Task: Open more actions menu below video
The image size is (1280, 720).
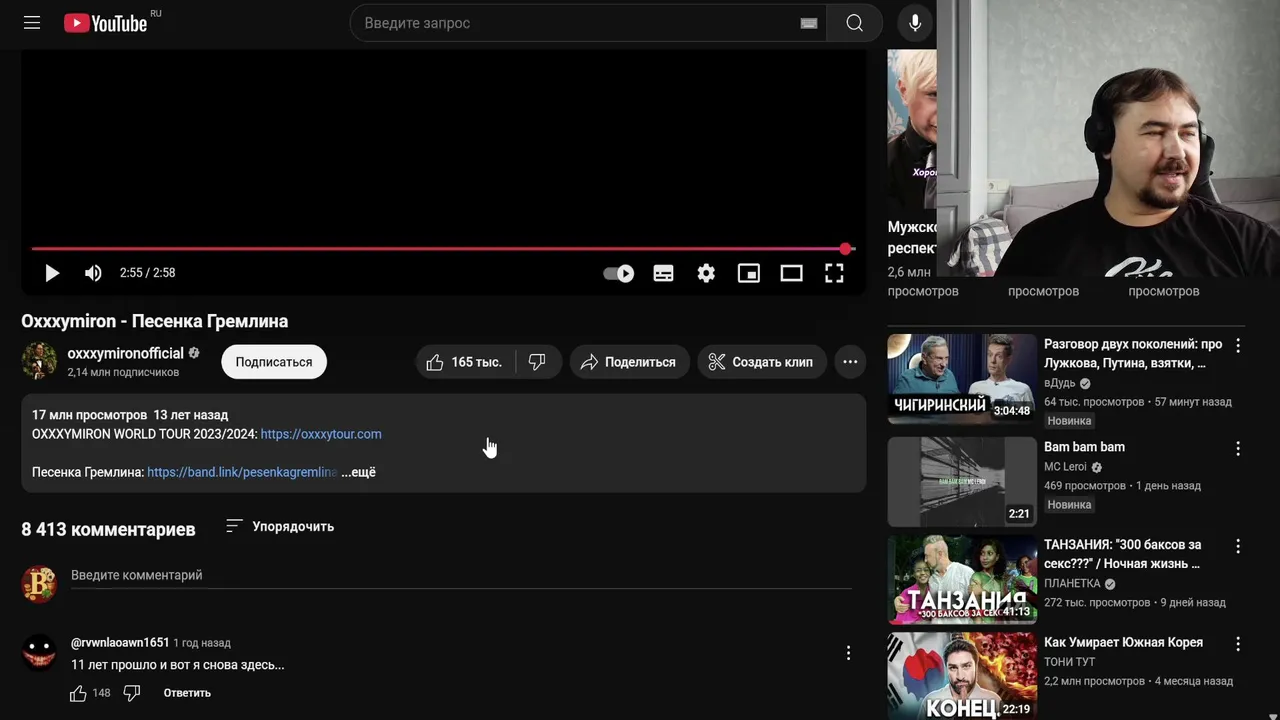Action: pos(850,362)
